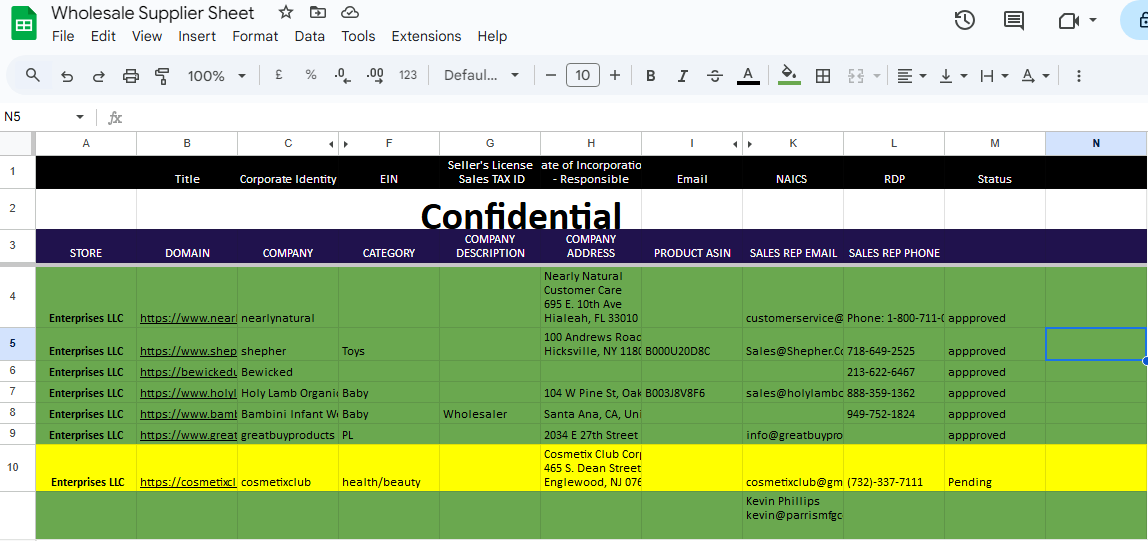Image resolution: width=1148 pixels, height=541 pixels.
Task: Expand hidden columns before column K
Action: tap(750, 144)
